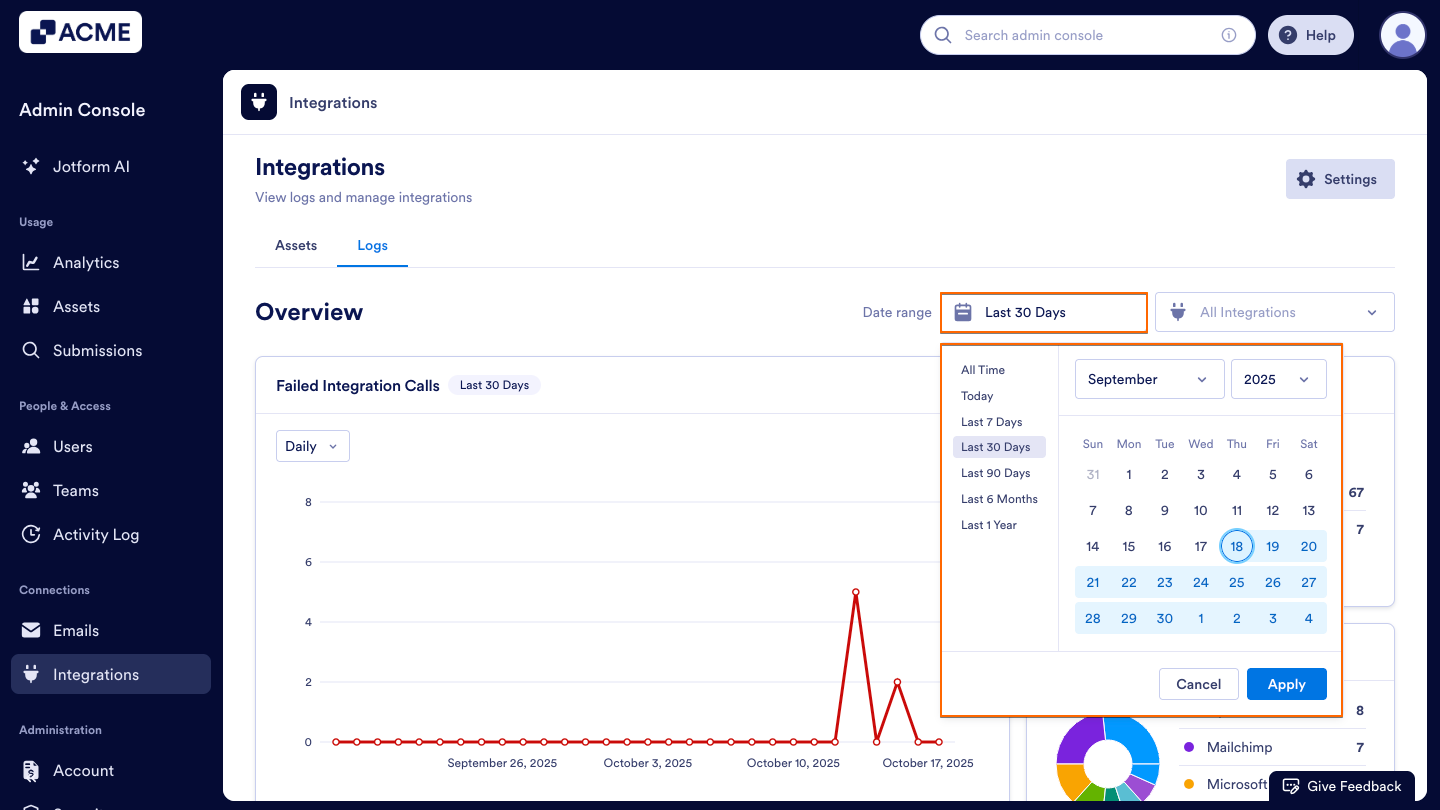
Task: Switch to the Assets tab
Action: coord(295,245)
